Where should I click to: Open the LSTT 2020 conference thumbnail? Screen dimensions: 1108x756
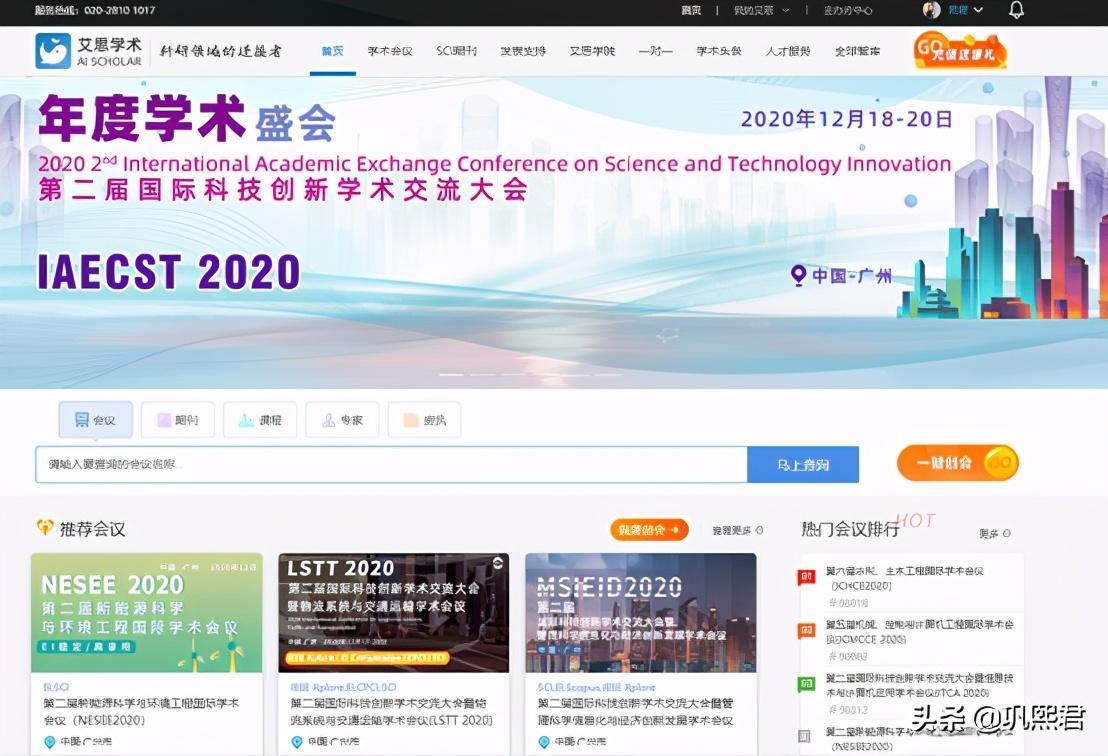393,612
